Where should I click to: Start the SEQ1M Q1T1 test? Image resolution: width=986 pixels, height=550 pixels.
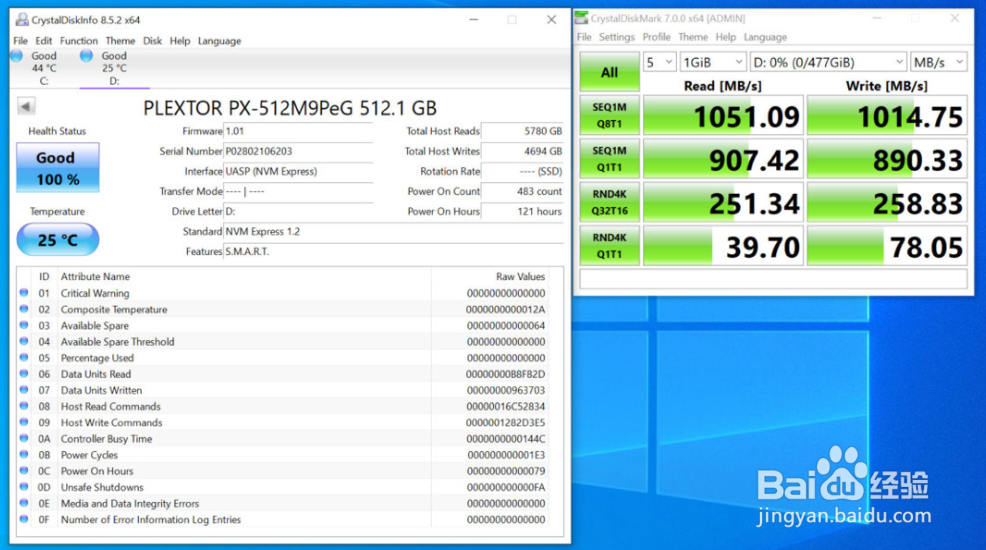tap(609, 158)
